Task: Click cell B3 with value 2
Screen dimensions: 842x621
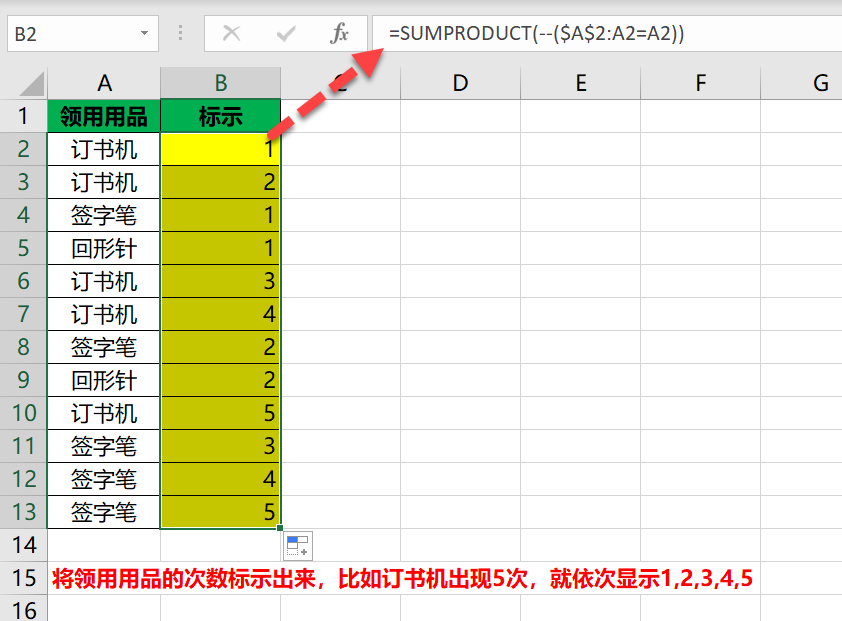Action: pos(220,182)
